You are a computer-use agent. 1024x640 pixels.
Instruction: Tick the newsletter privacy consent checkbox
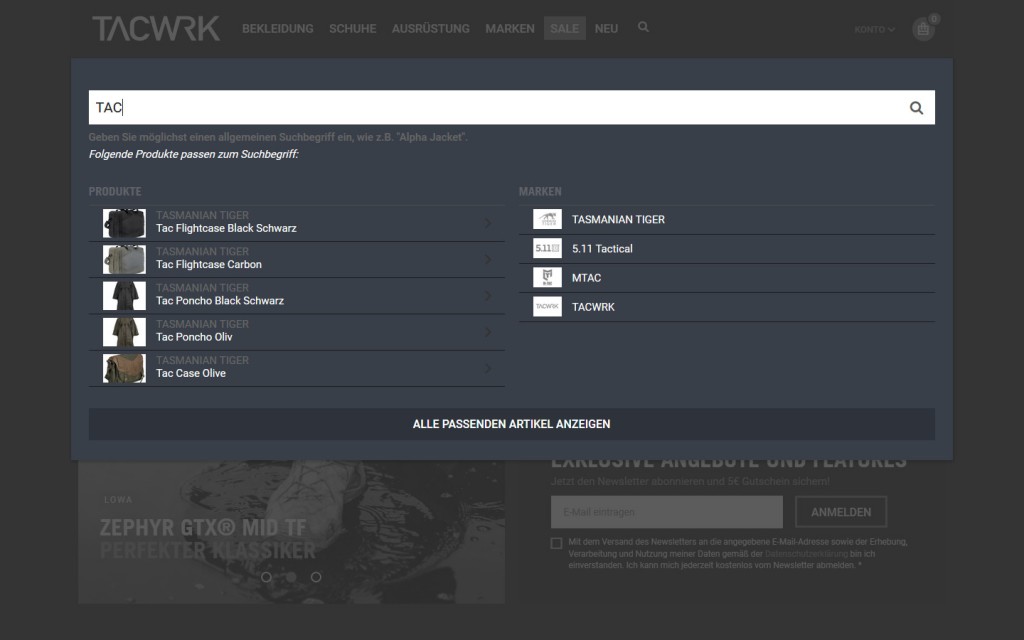[556, 543]
